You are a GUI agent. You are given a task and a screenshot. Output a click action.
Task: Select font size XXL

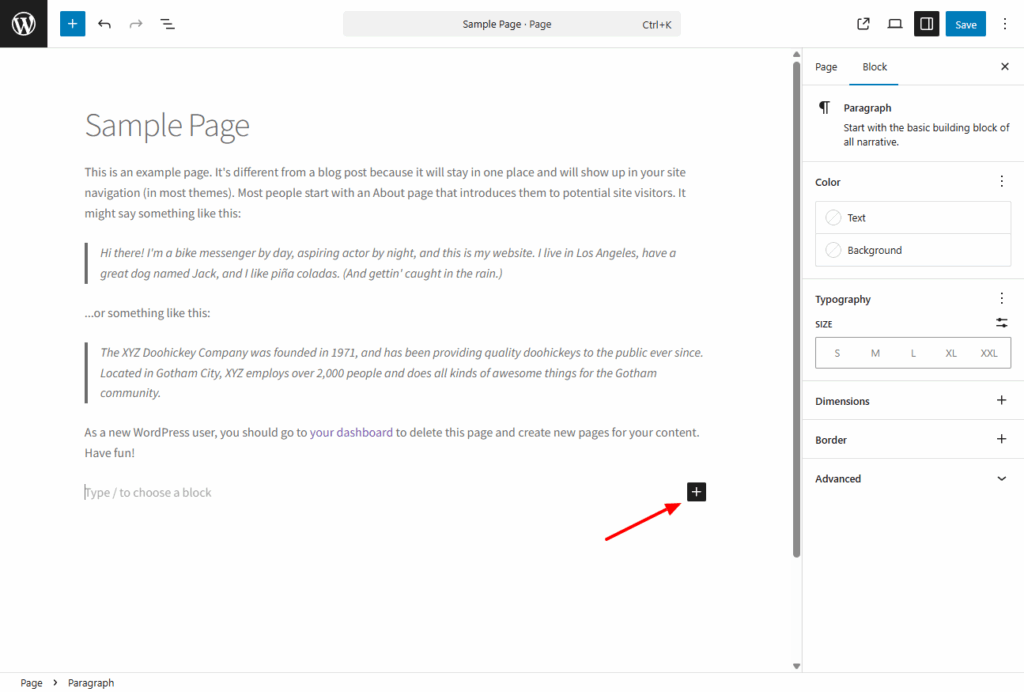pyautogui.click(x=988, y=353)
